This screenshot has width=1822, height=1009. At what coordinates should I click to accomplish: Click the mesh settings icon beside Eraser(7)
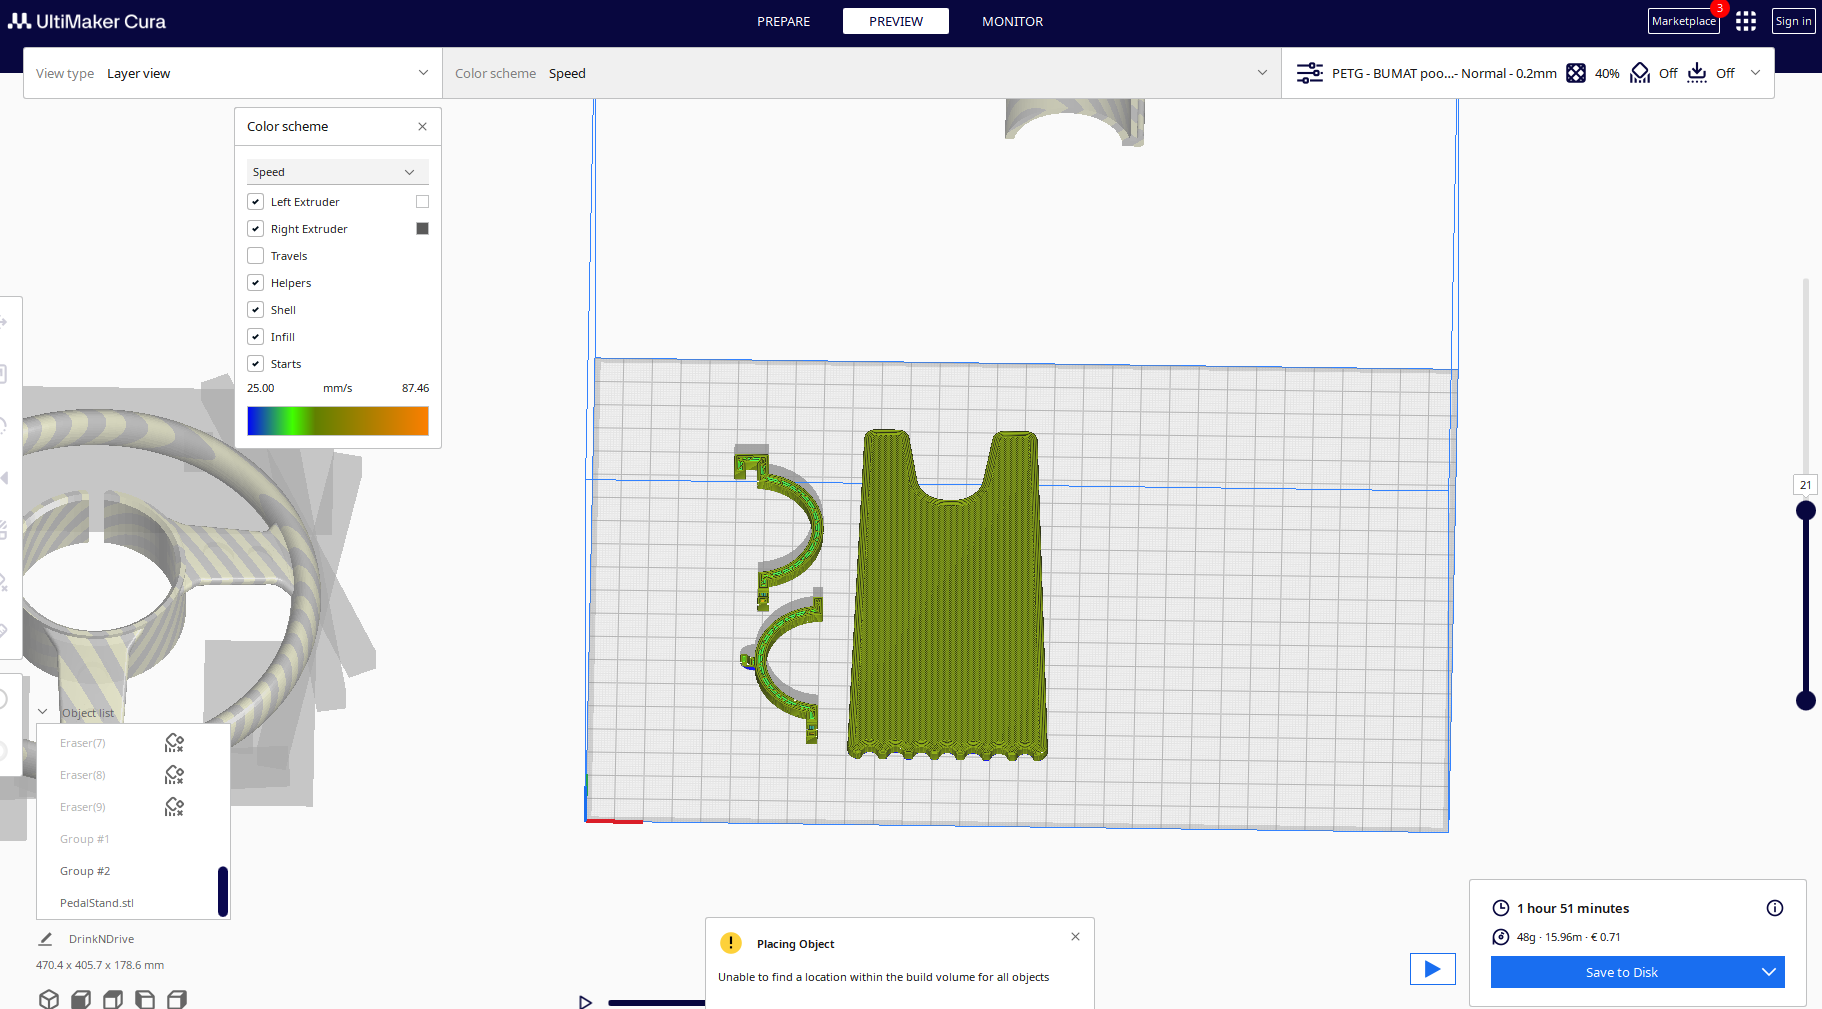[x=174, y=743]
